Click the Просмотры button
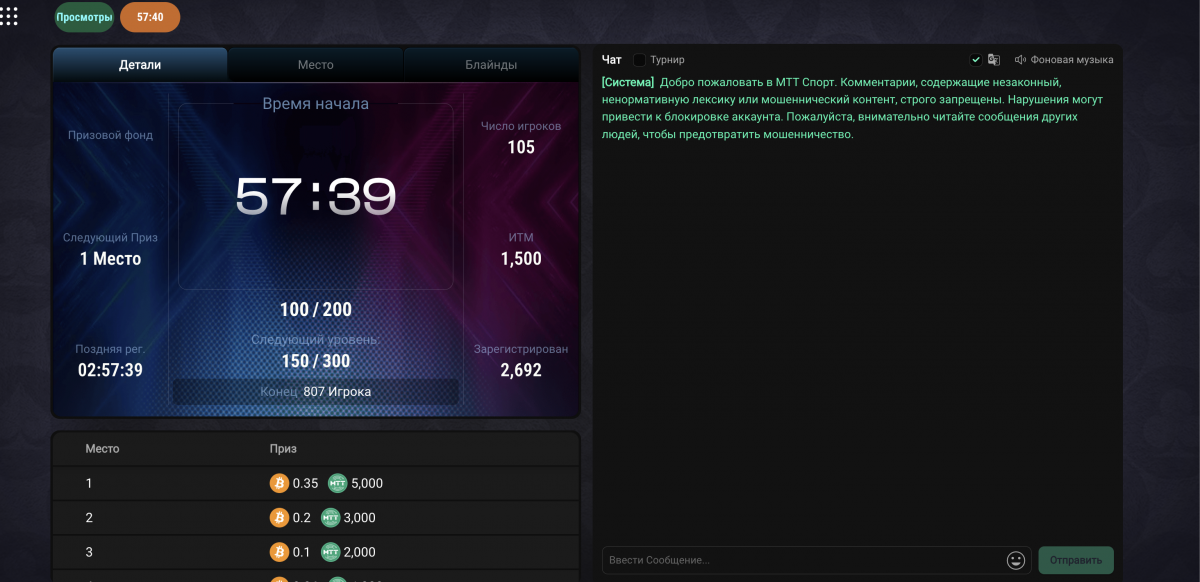The height and width of the screenshot is (582, 1200). 84,17
